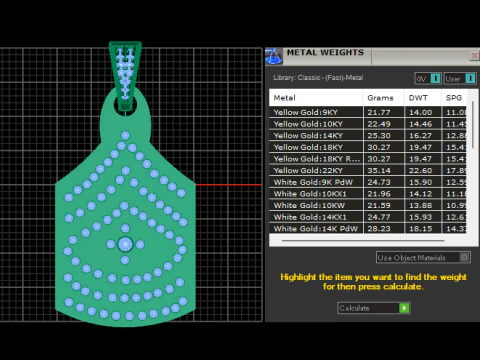Select the White Gold:14K PdW row

(x=368, y=228)
